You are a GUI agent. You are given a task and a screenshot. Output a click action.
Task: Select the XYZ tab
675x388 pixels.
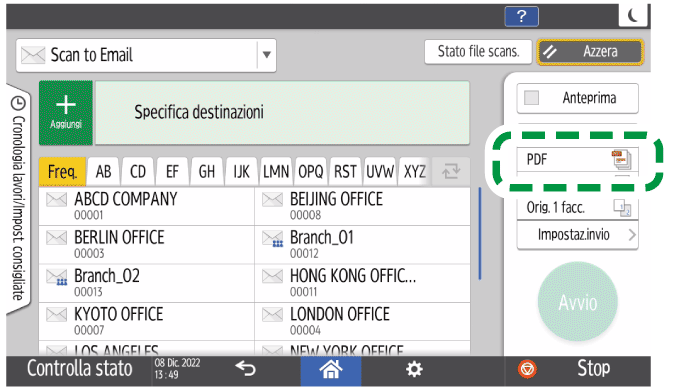coord(414,172)
